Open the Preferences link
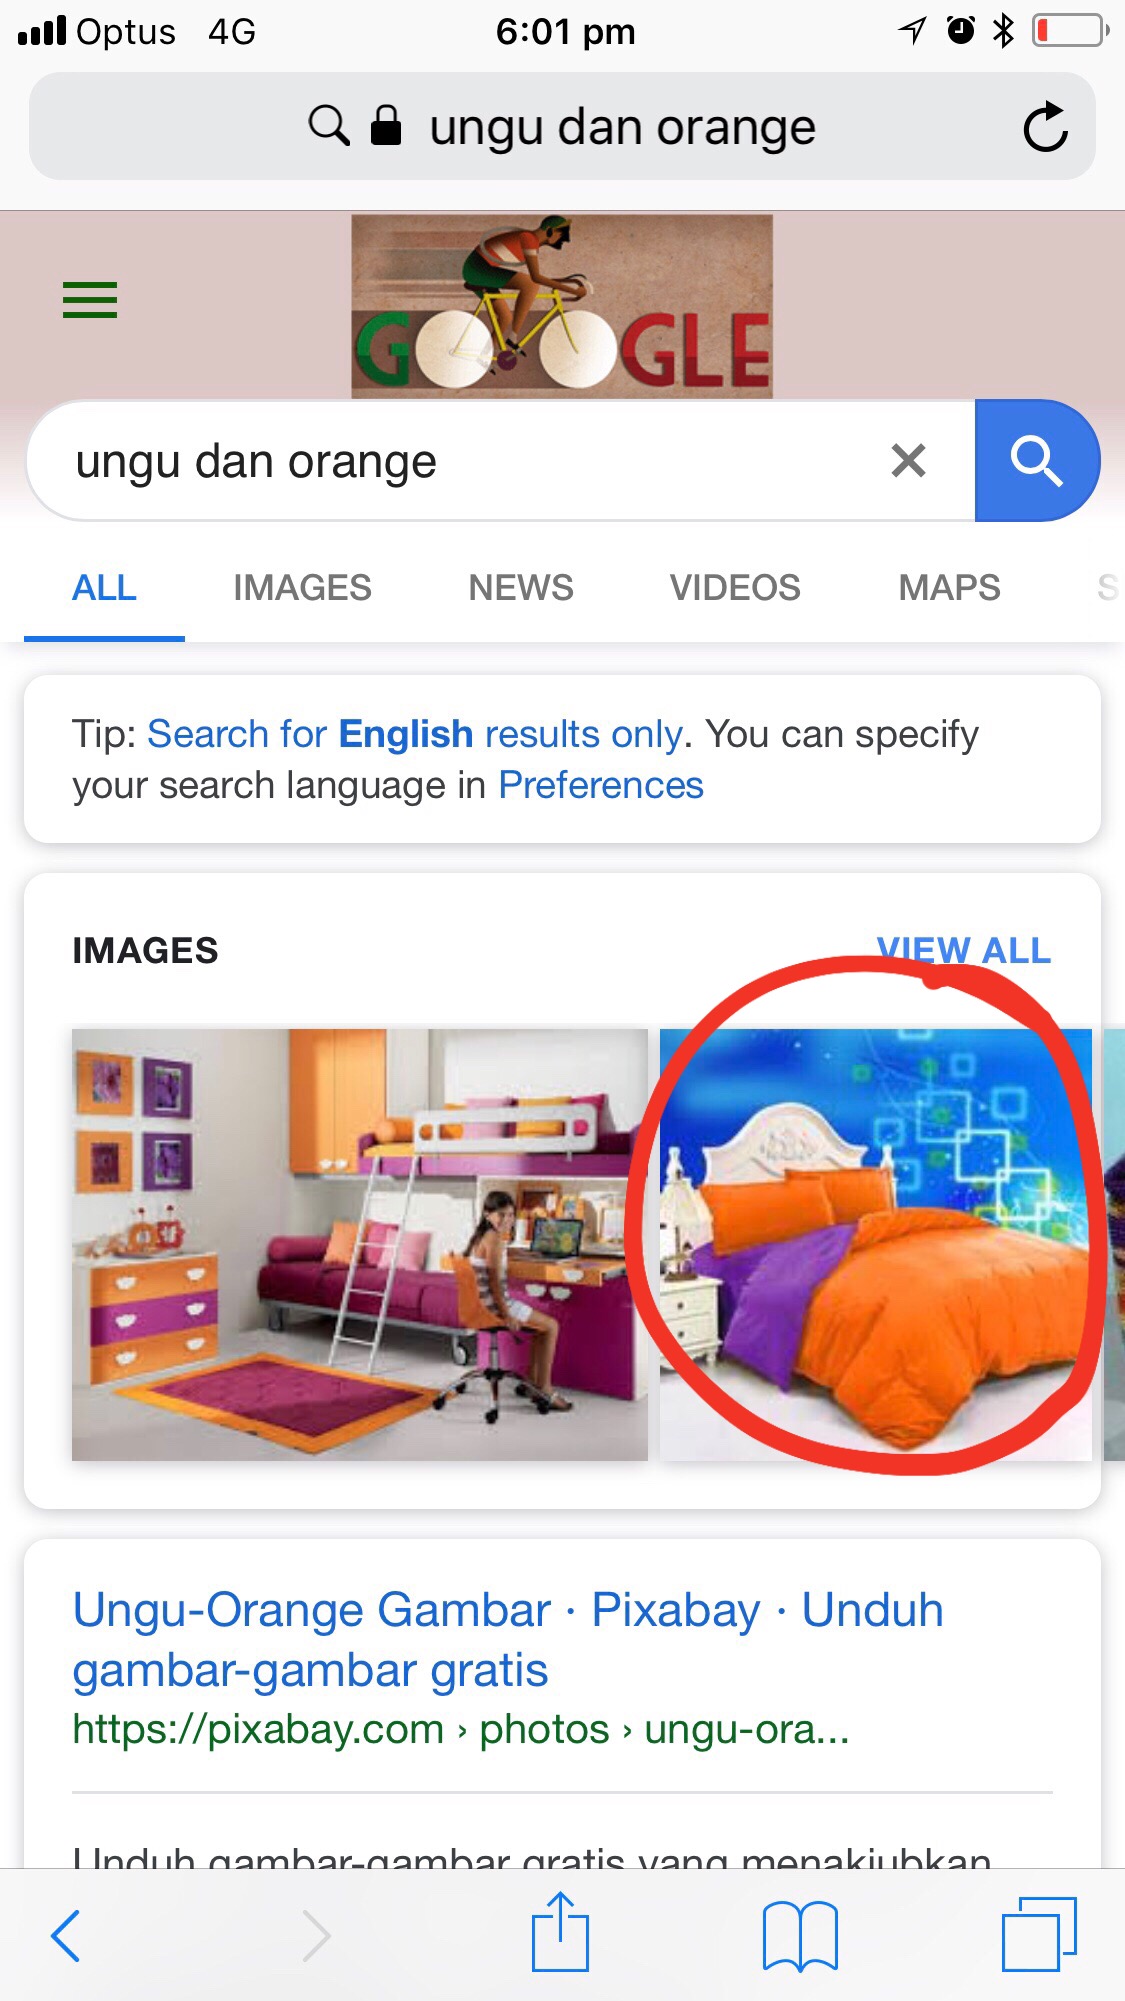 pos(601,786)
